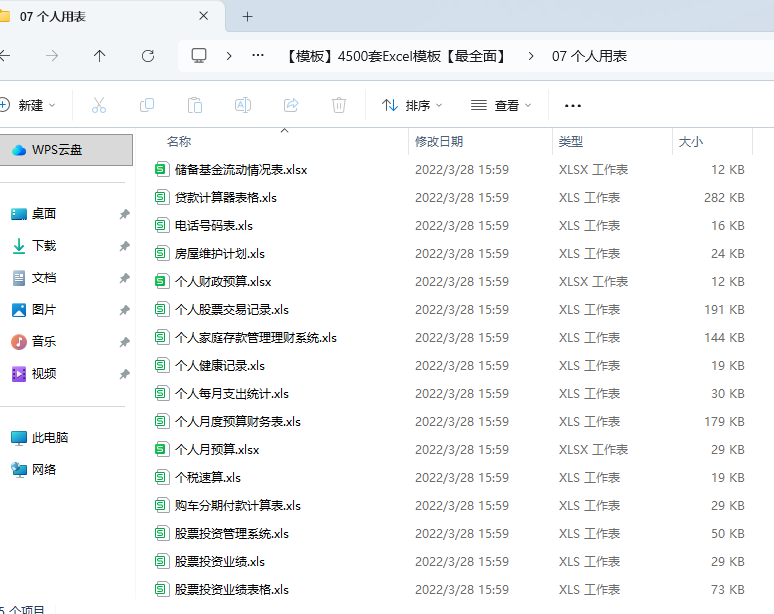Select file 个人财政预算.xlsx
Image resolution: width=774 pixels, height=614 pixels.
coord(223,282)
